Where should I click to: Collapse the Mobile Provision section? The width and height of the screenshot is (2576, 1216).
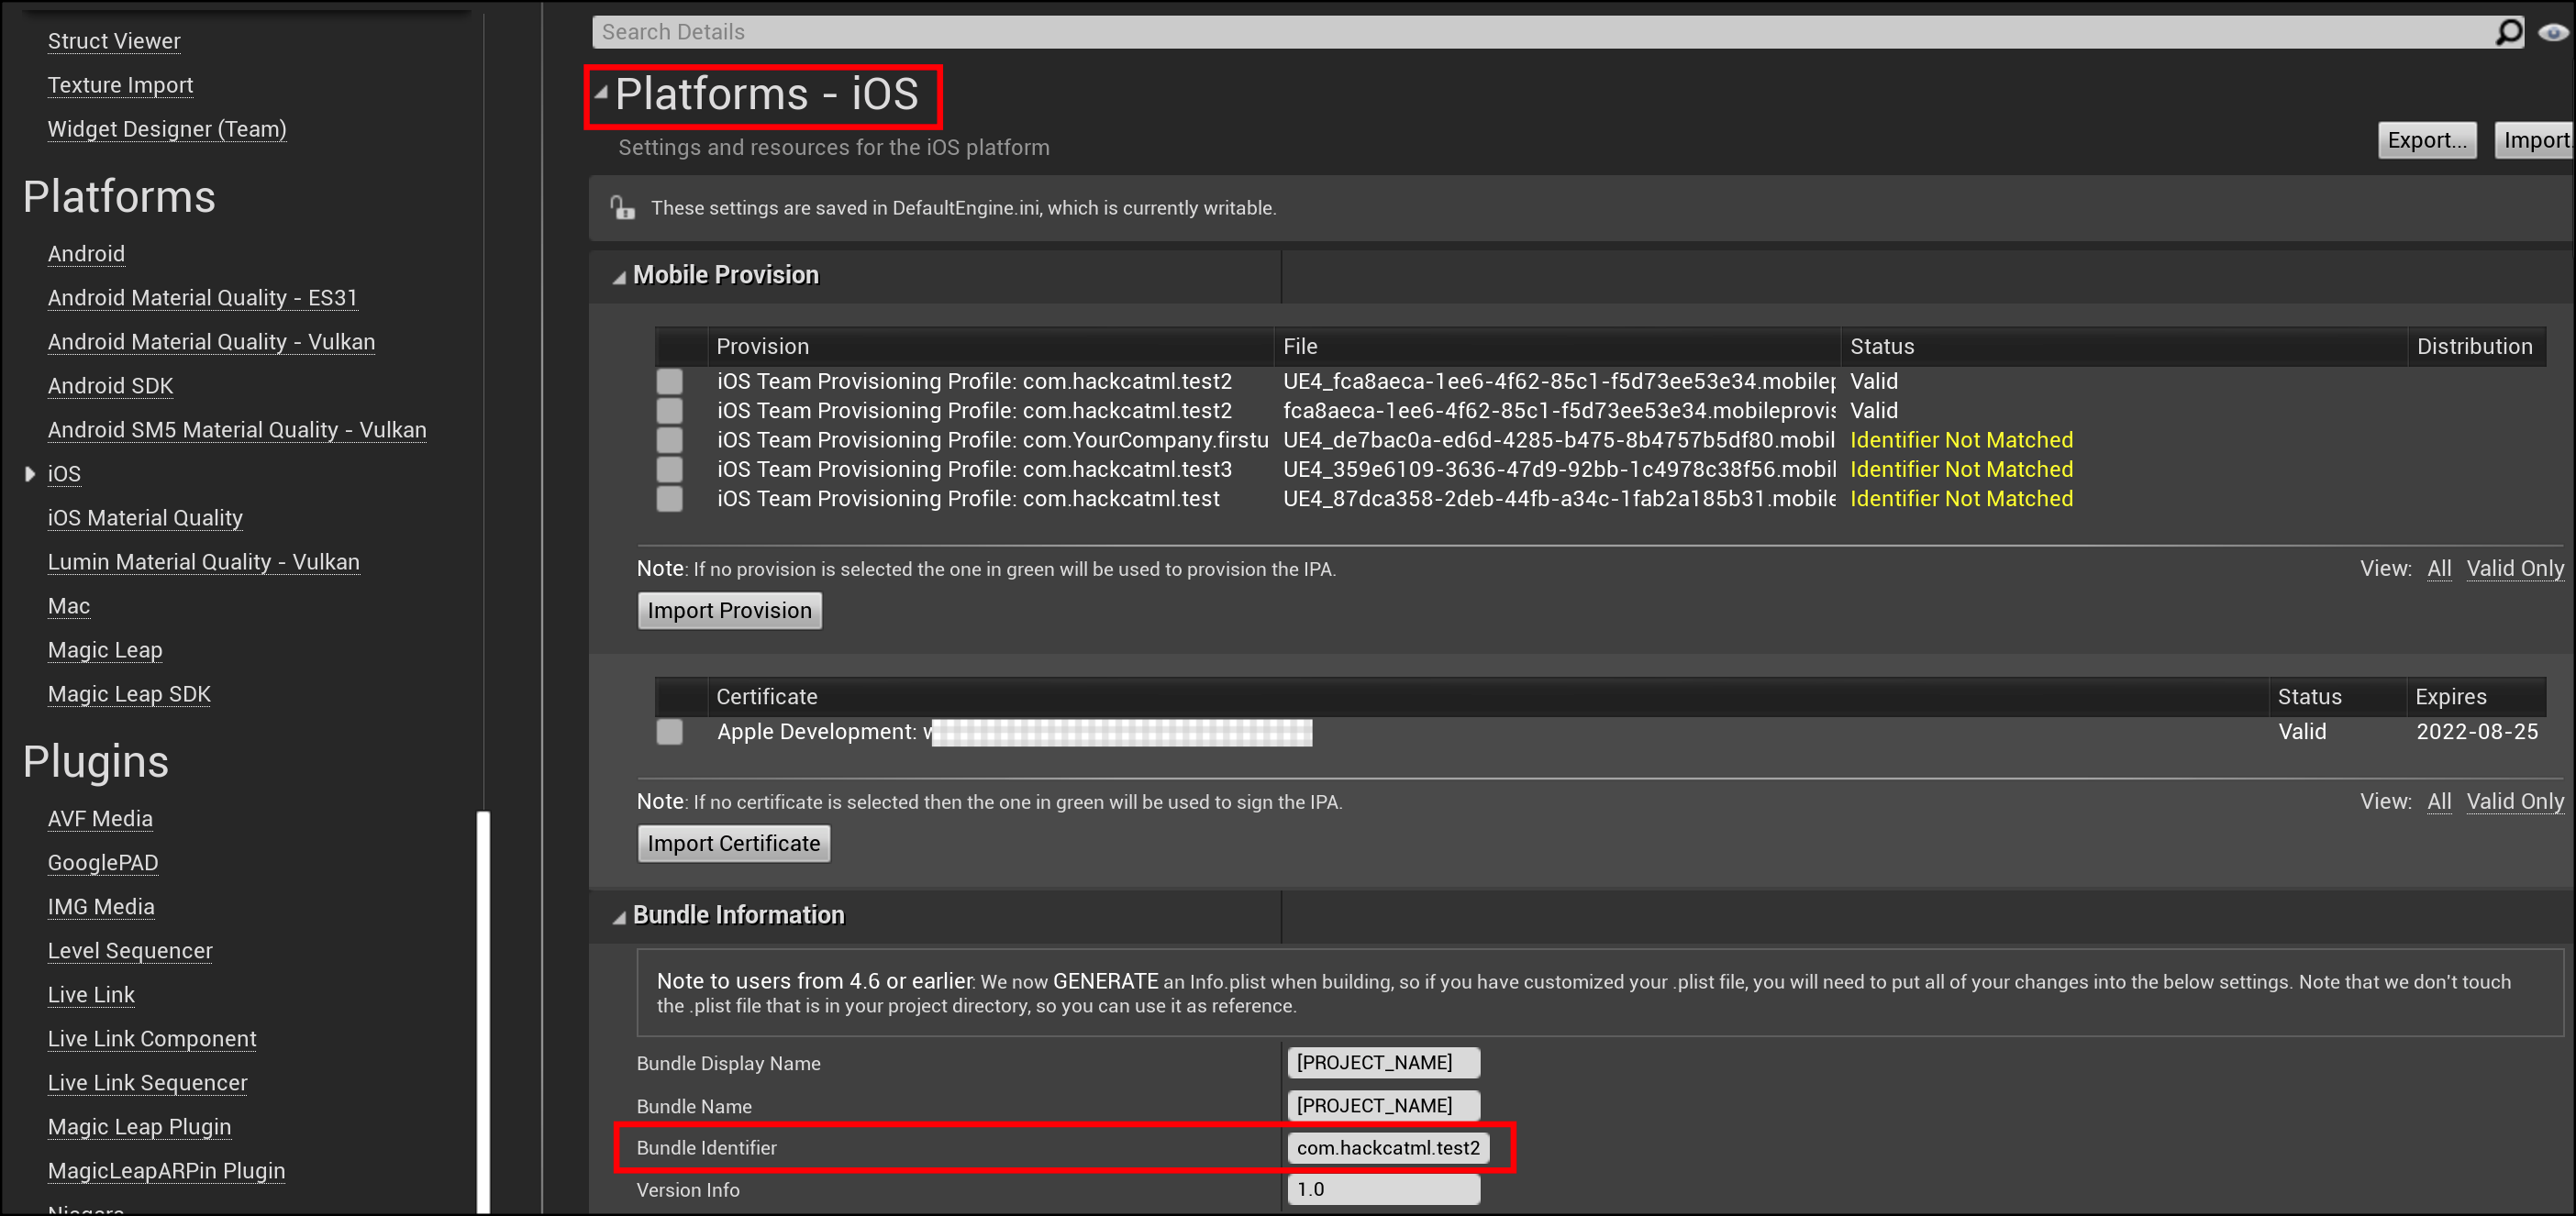coord(619,277)
